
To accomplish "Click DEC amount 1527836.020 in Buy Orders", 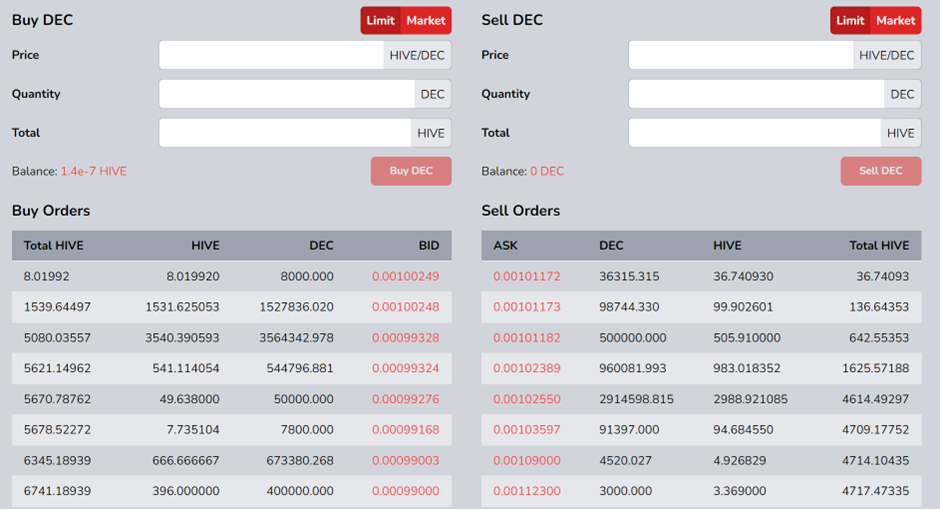I will (296, 307).
